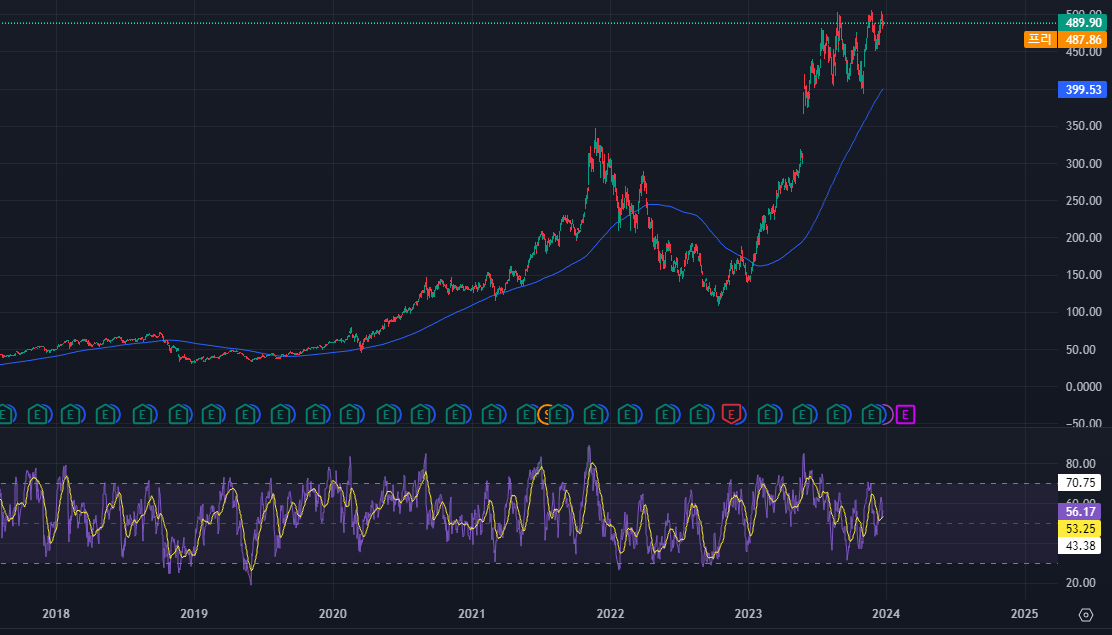Click the red earnings marker icon

[730, 414]
